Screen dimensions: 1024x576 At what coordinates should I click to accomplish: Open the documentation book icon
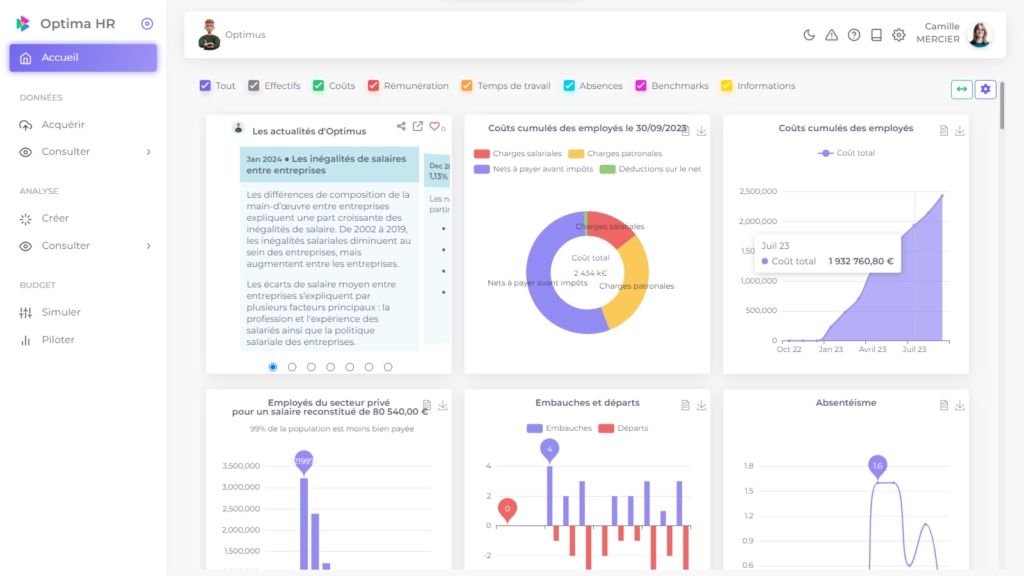(876, 35)
